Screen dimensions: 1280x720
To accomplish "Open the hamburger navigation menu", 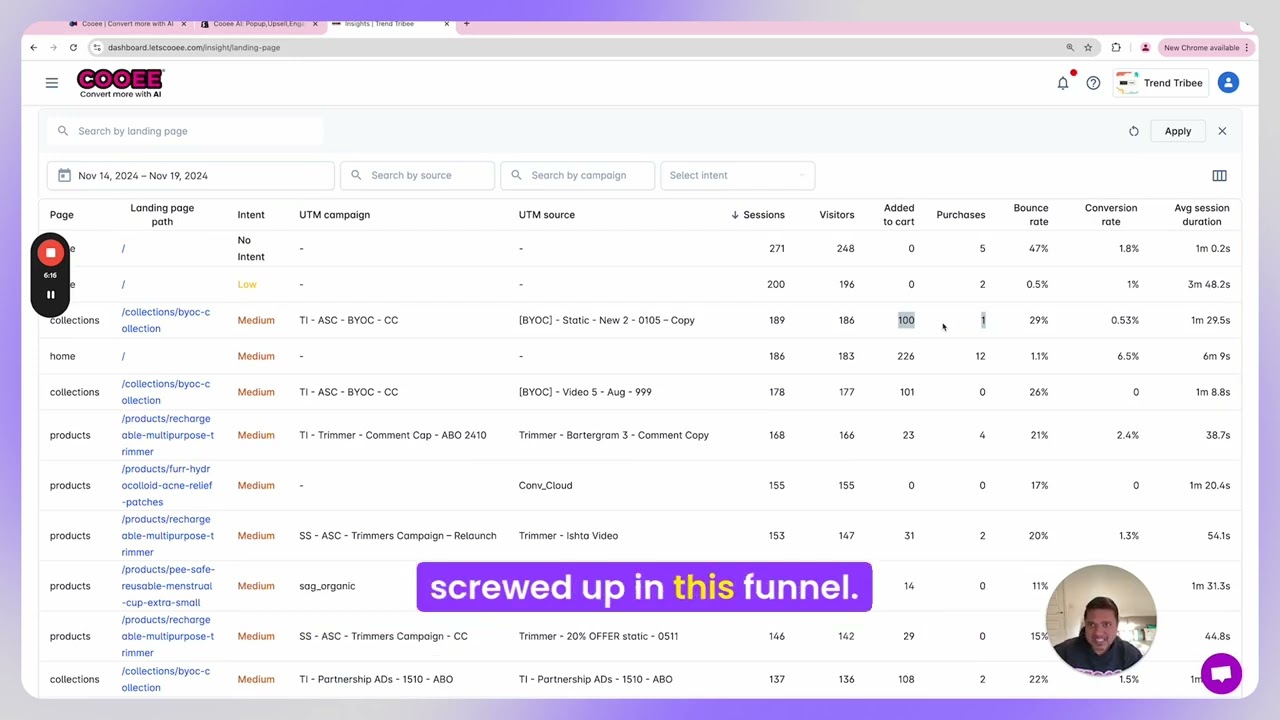I will pyautogui.click(x=52, y=83).
